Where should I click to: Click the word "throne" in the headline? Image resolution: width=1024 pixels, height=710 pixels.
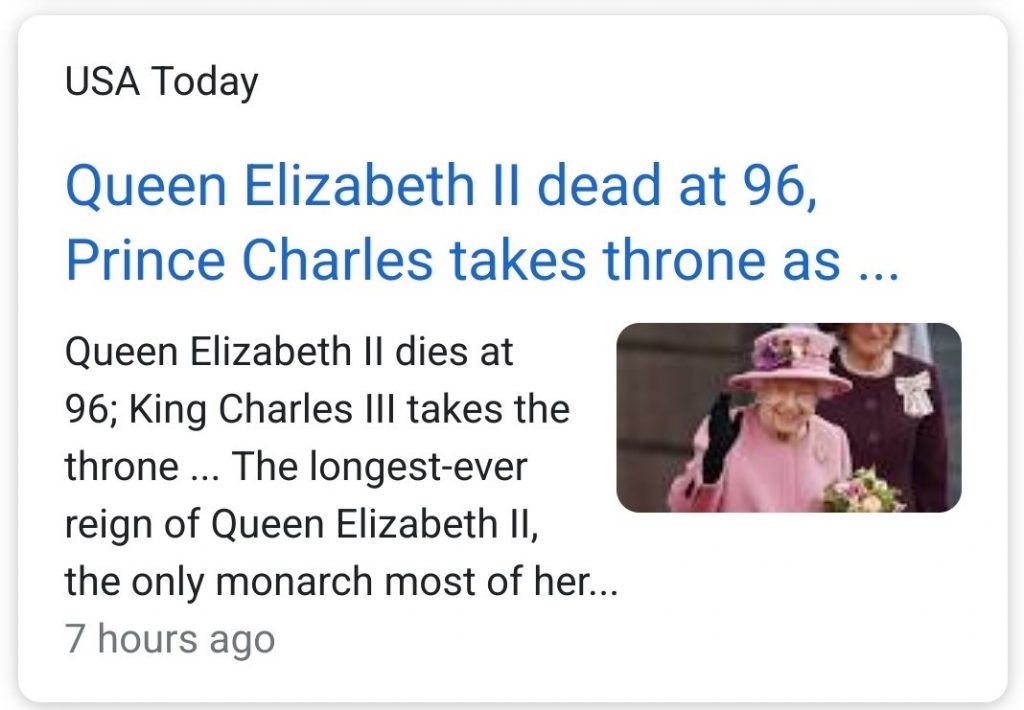(685, 261)
